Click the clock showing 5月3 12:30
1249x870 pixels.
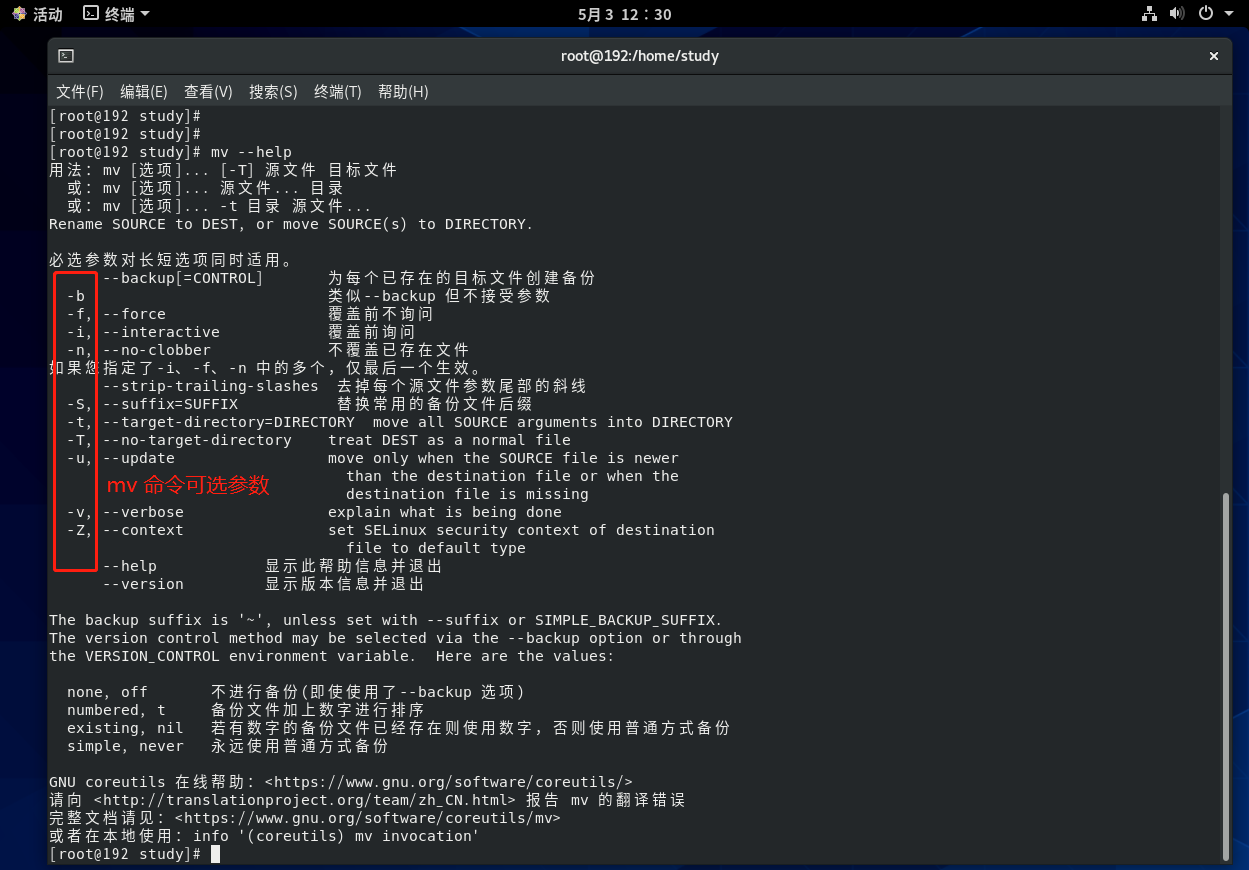(624, 14)
